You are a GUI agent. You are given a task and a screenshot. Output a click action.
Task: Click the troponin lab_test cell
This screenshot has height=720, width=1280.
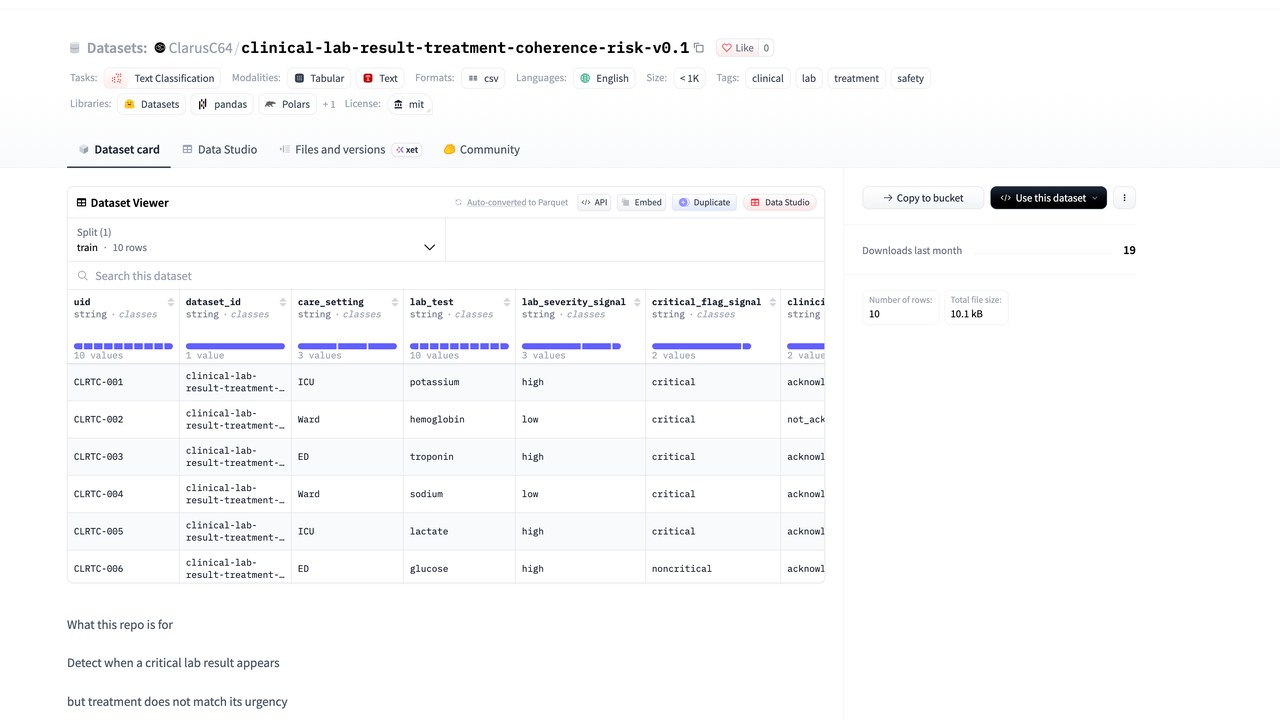pos(460,457)
